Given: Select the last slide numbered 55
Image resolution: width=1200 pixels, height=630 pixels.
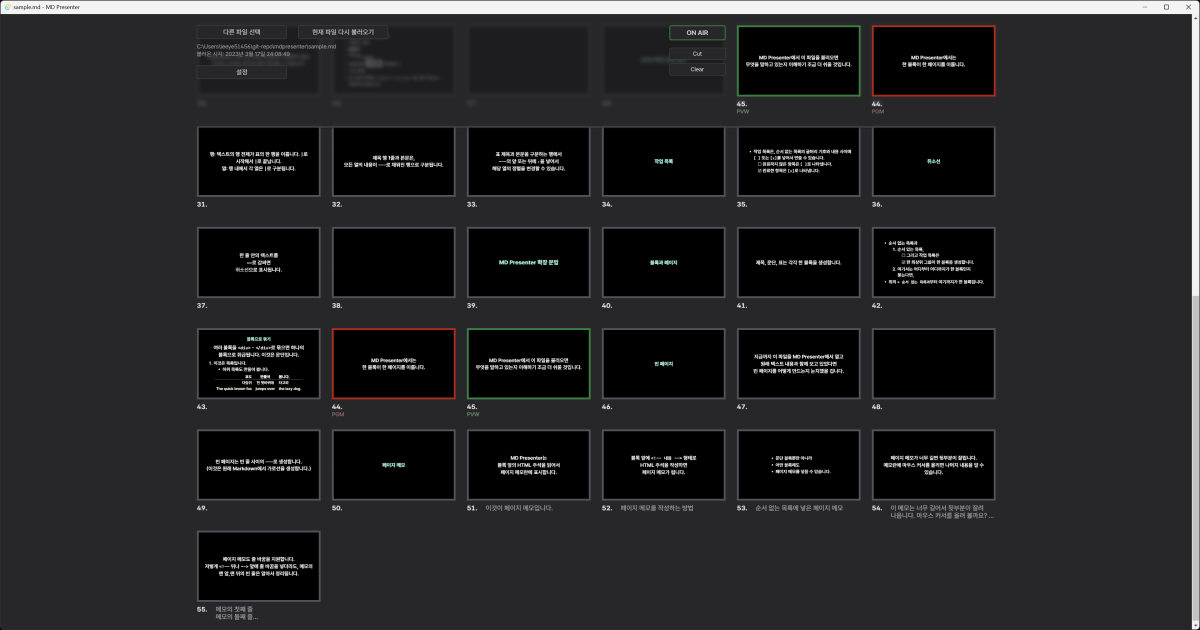Looking at the screenshot, I should click(258, 566).
